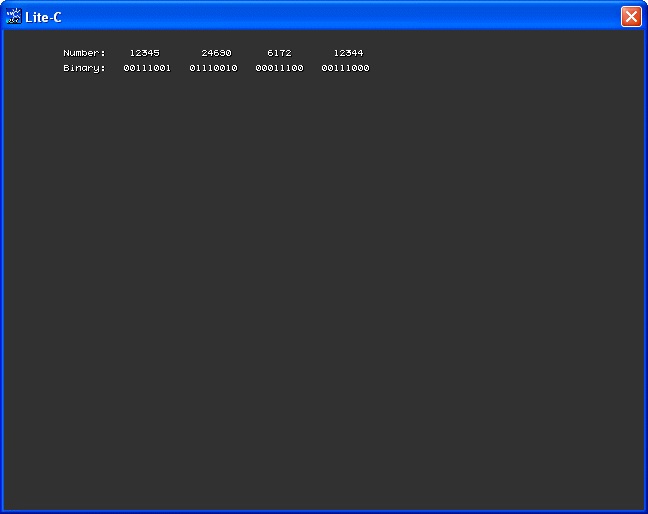Select the number 12344
The width and height of the screenshot is (648, 514).
pyautogui.click(x=348, y=53)
